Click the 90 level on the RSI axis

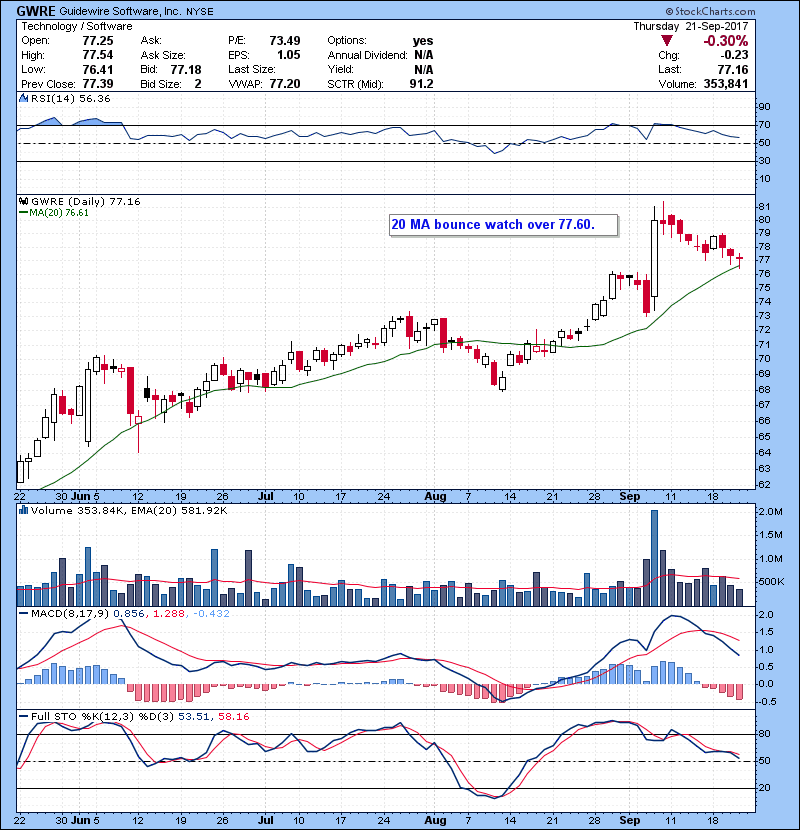tap(764, 106)
